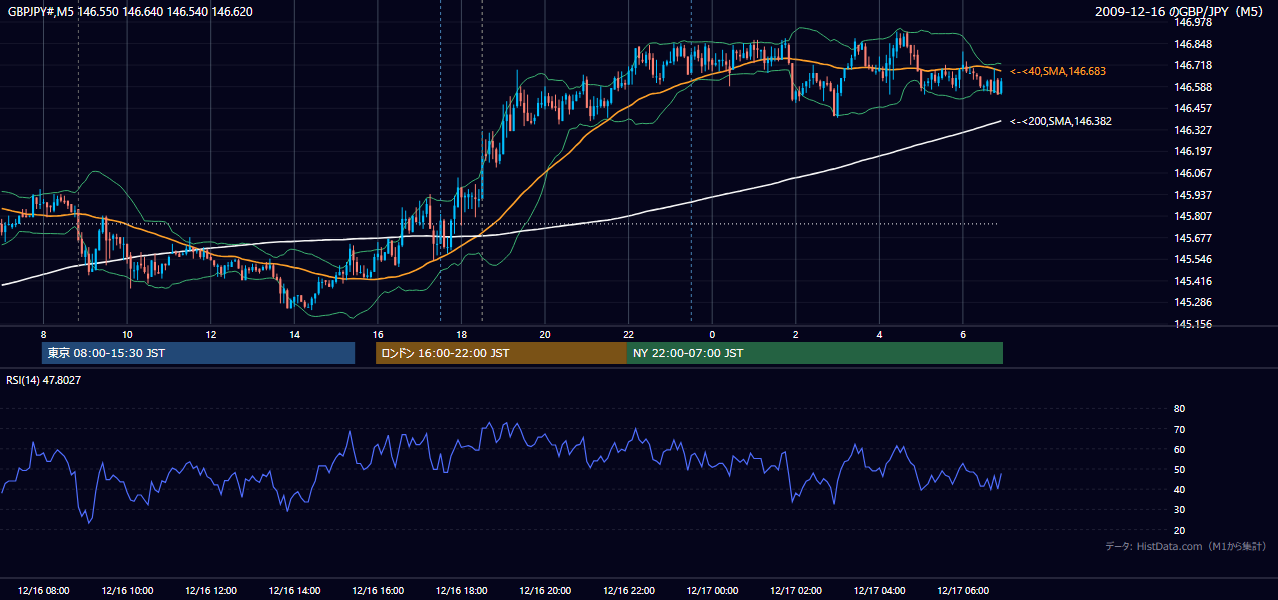Click price axis label 146.197
1278x600 pixels.
[1191, 151]
